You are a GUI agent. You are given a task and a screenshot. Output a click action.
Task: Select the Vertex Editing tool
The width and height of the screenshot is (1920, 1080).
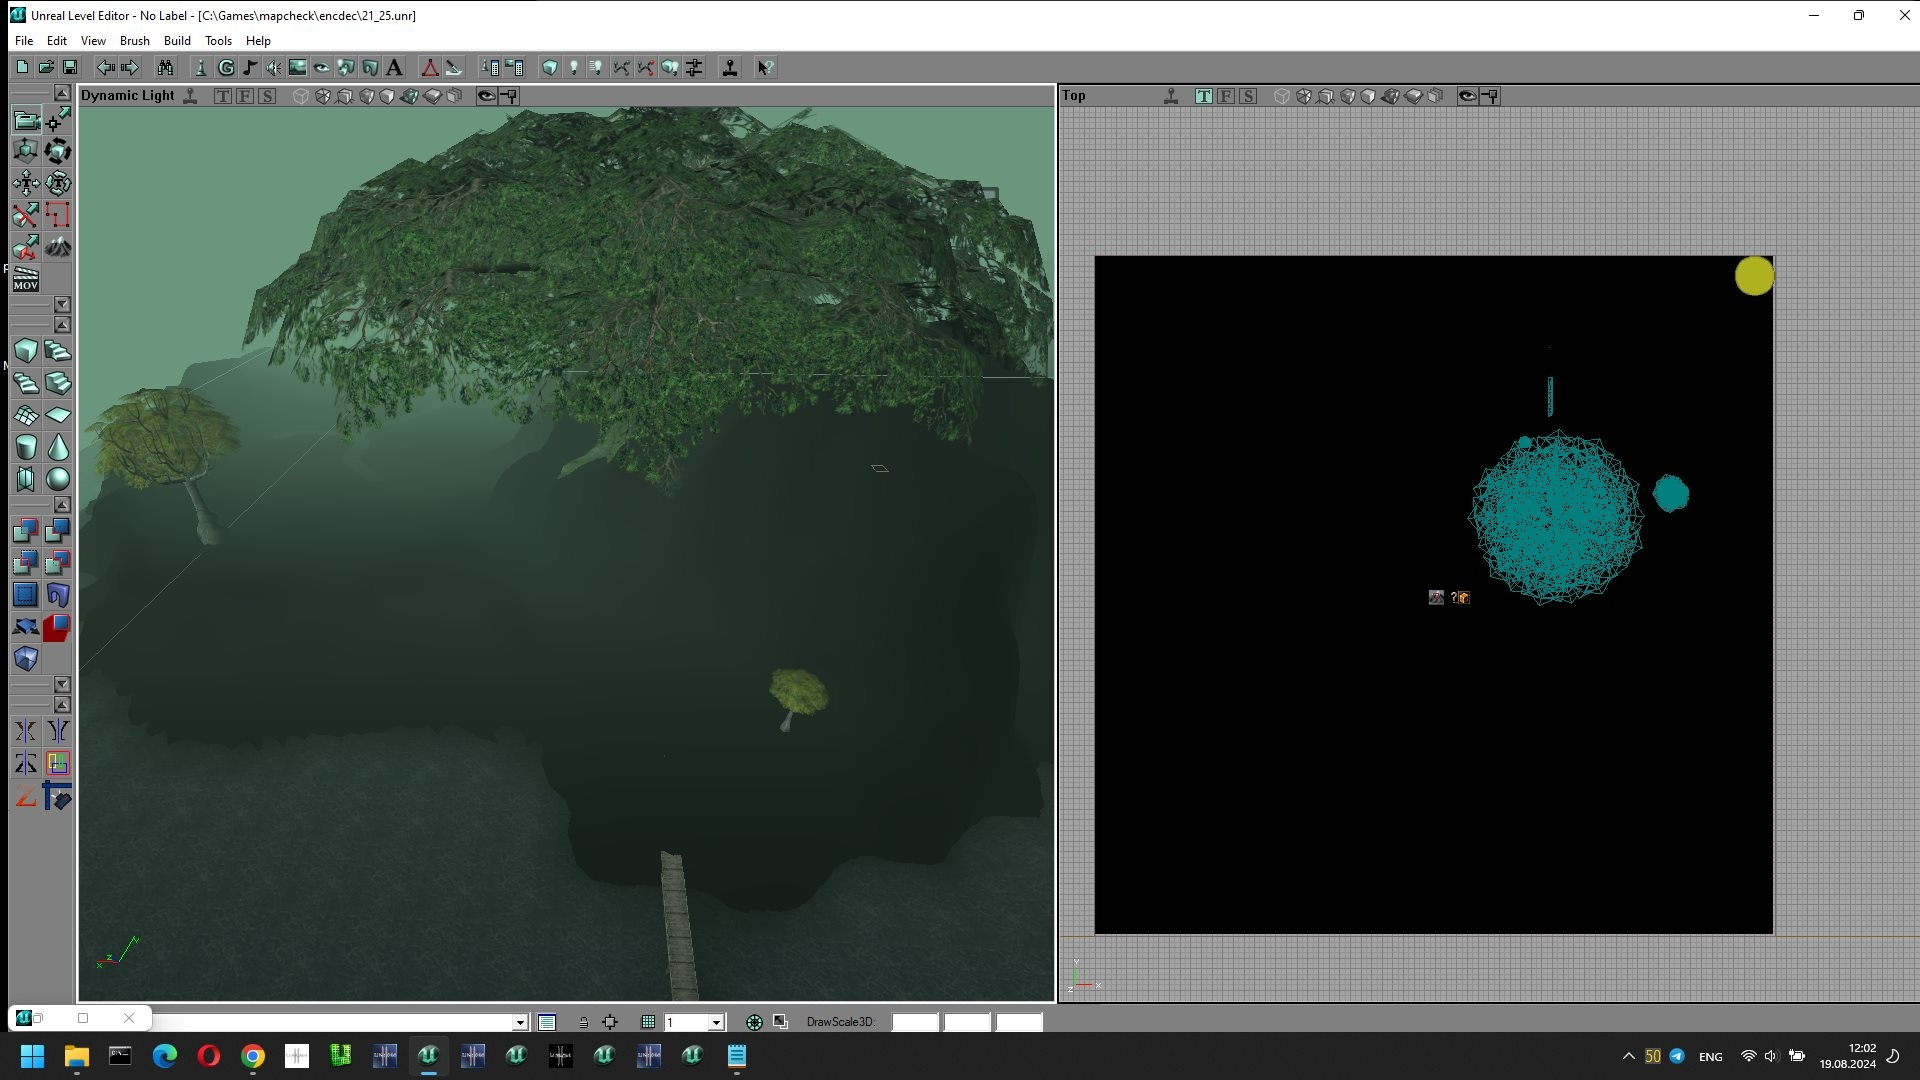point(58,120)
